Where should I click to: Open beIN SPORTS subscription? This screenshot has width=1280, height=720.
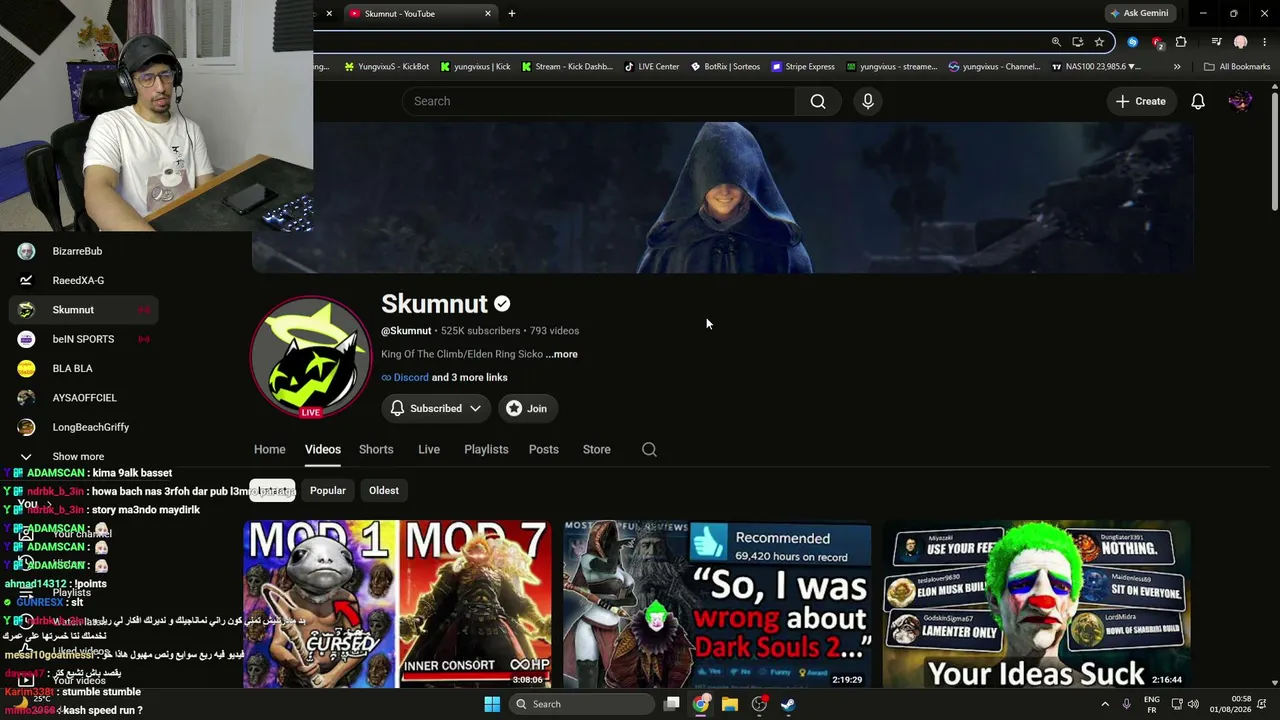tap(84, 339)
